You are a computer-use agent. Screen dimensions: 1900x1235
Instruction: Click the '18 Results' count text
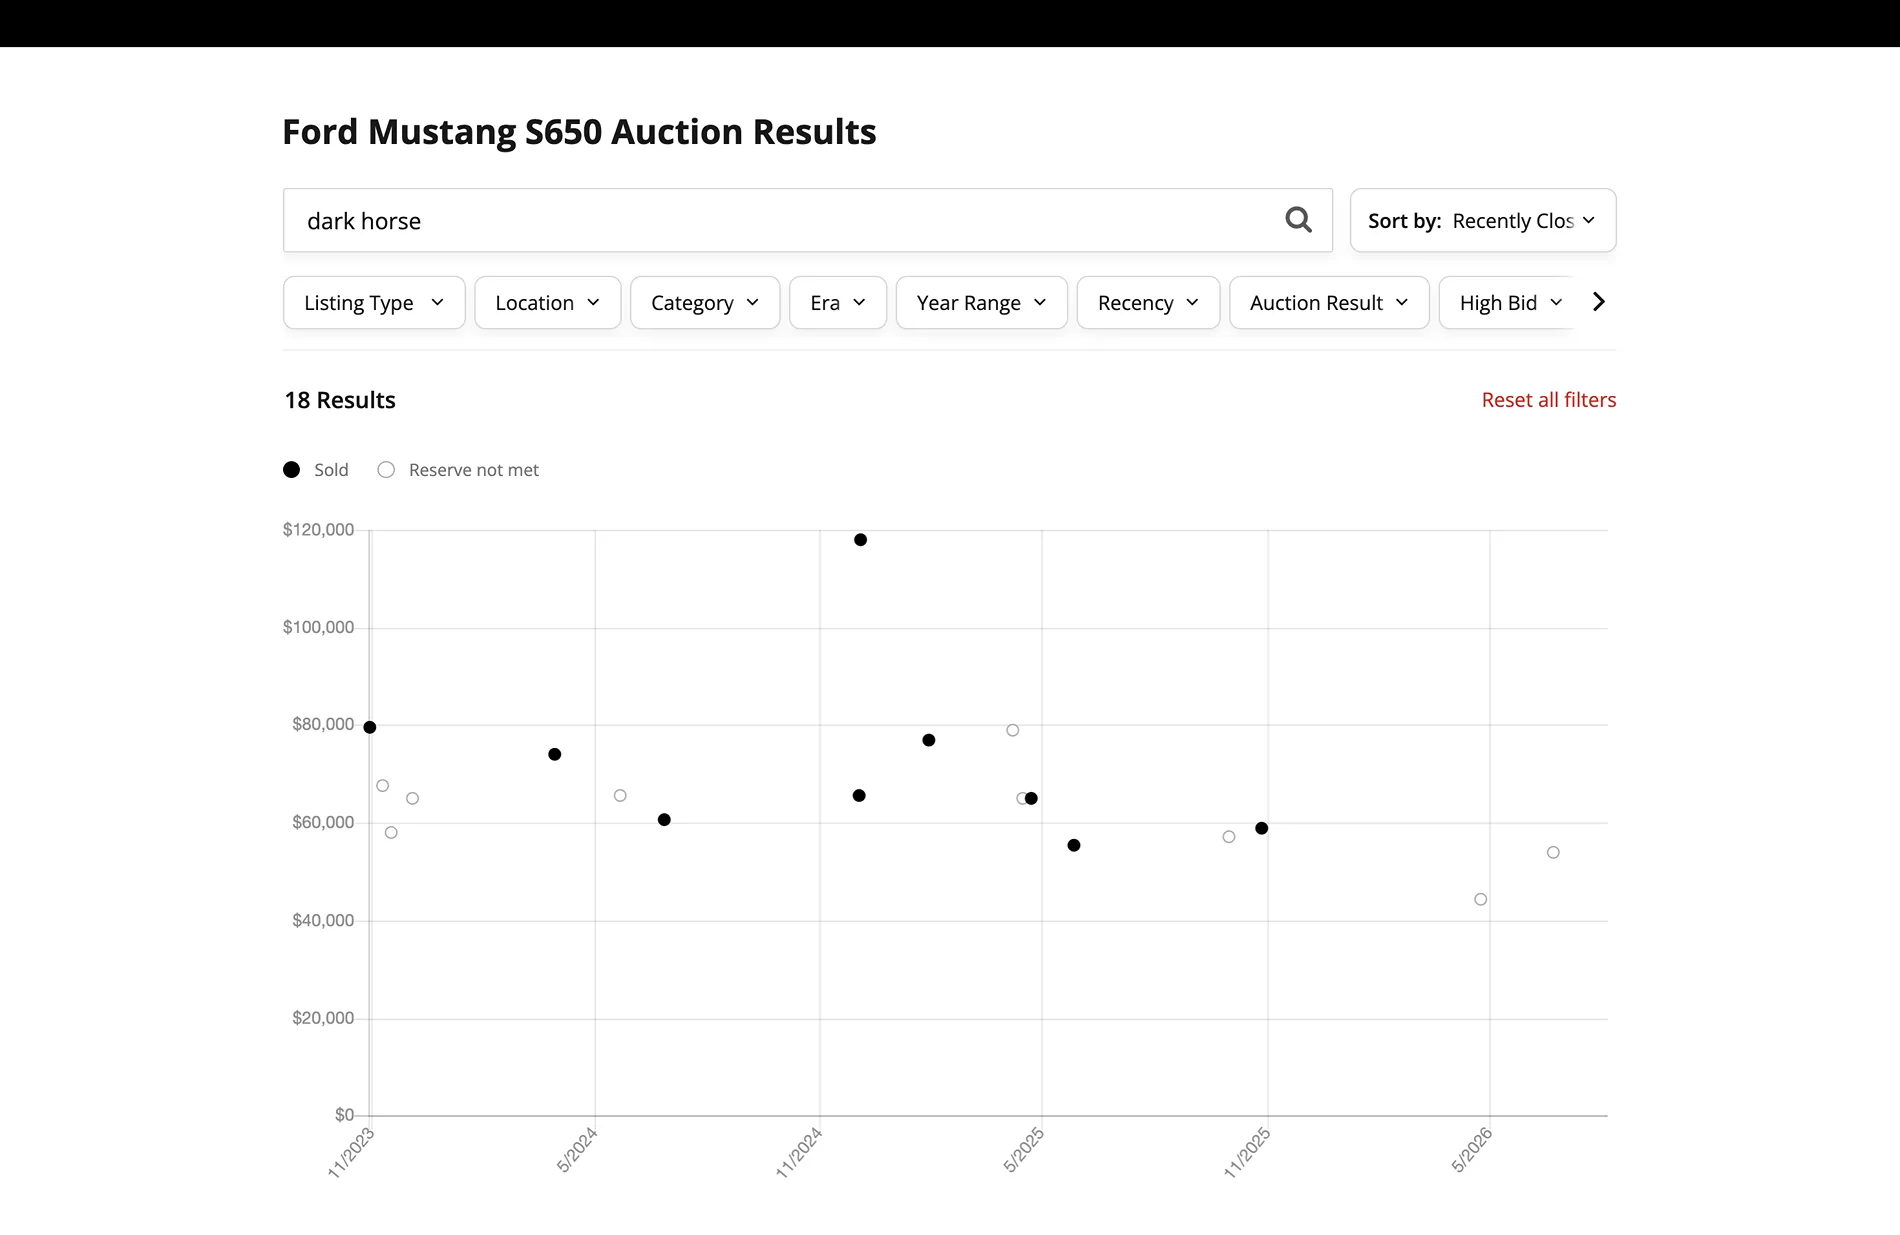click(340, 400)
